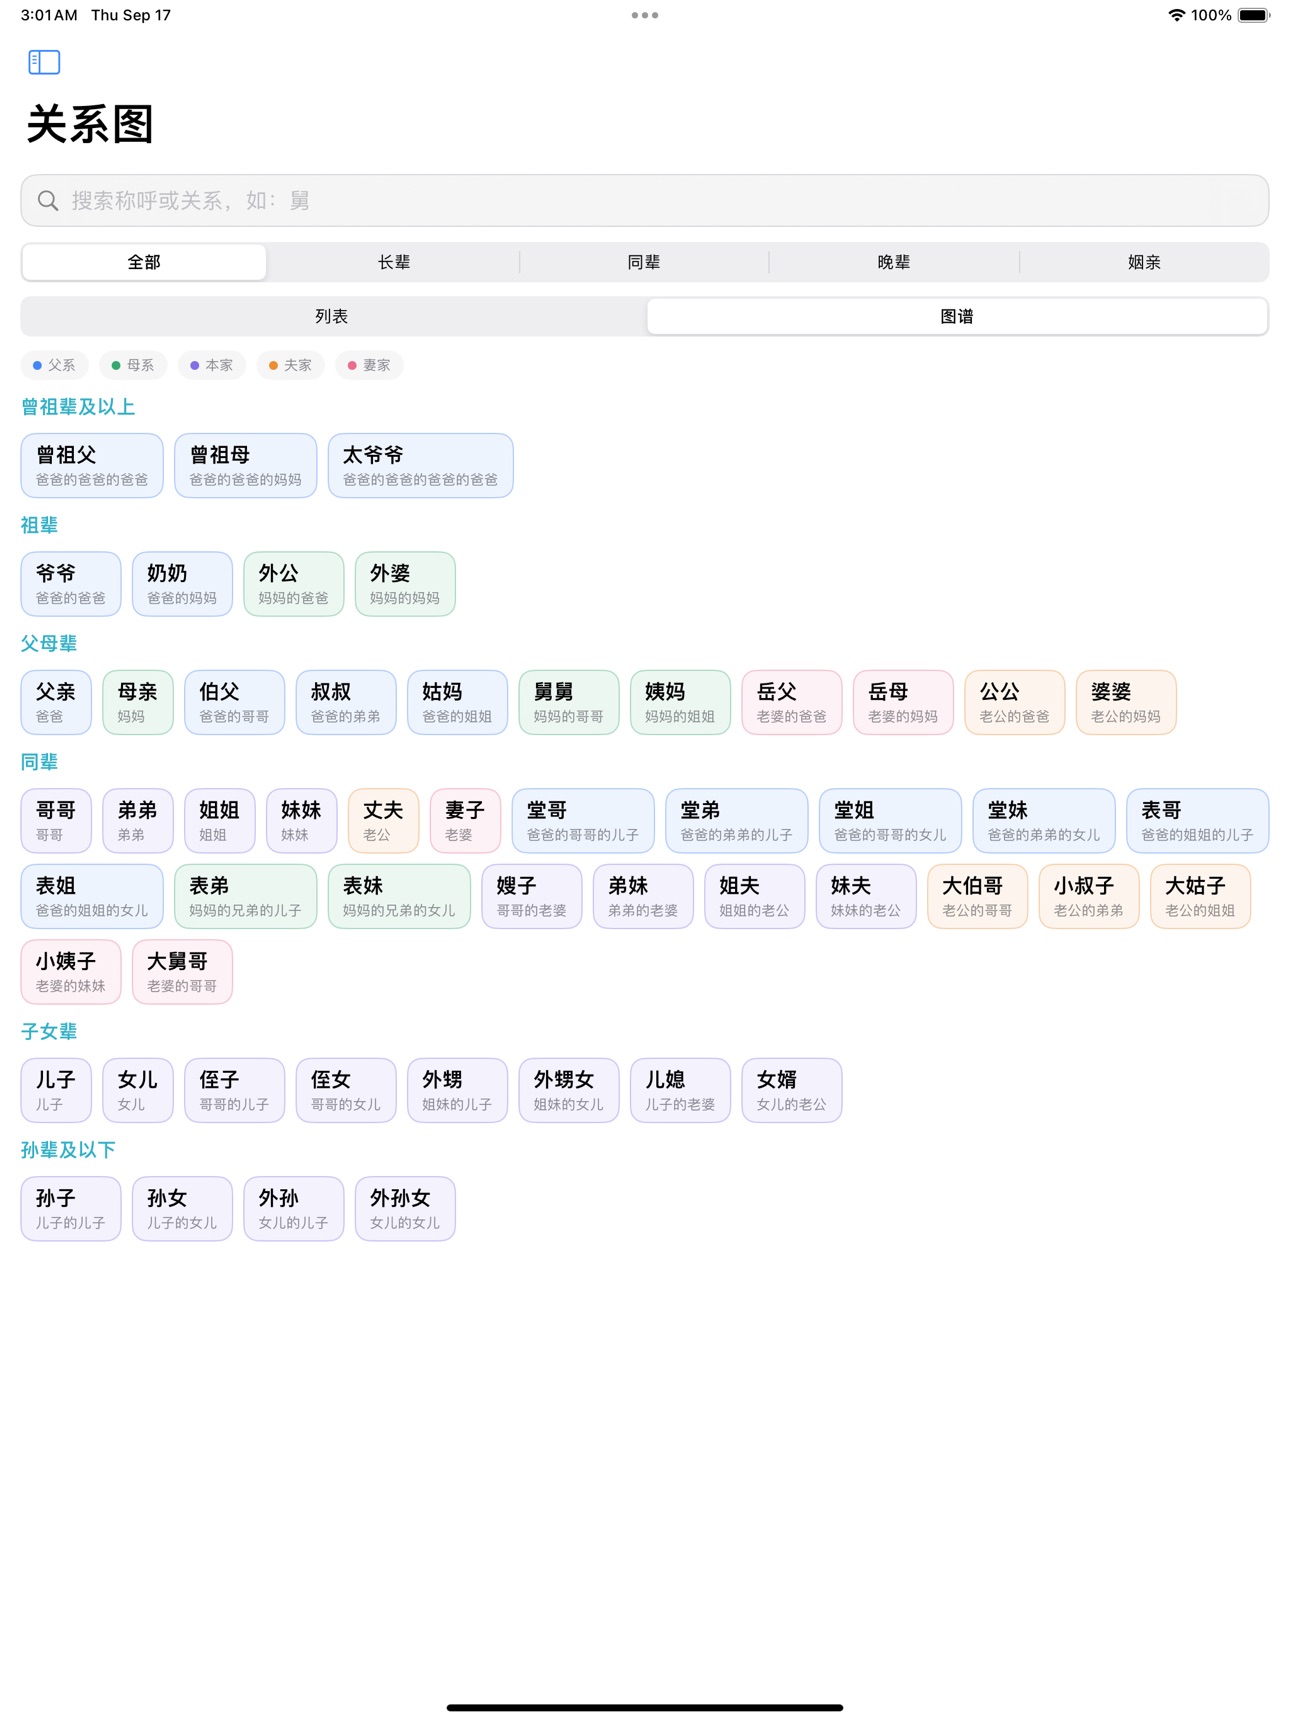Switch to the 晚辈 tab
The height and width of the screenshot is (1721, 1290).
894,262
